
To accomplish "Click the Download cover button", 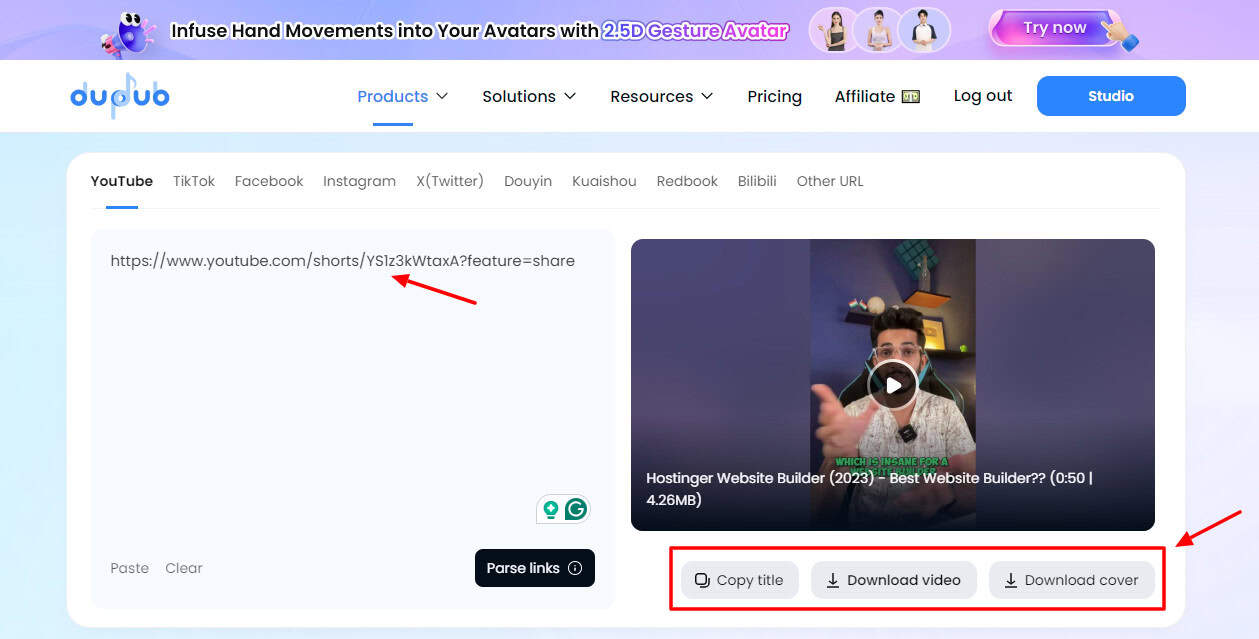I will point(1071,580).
